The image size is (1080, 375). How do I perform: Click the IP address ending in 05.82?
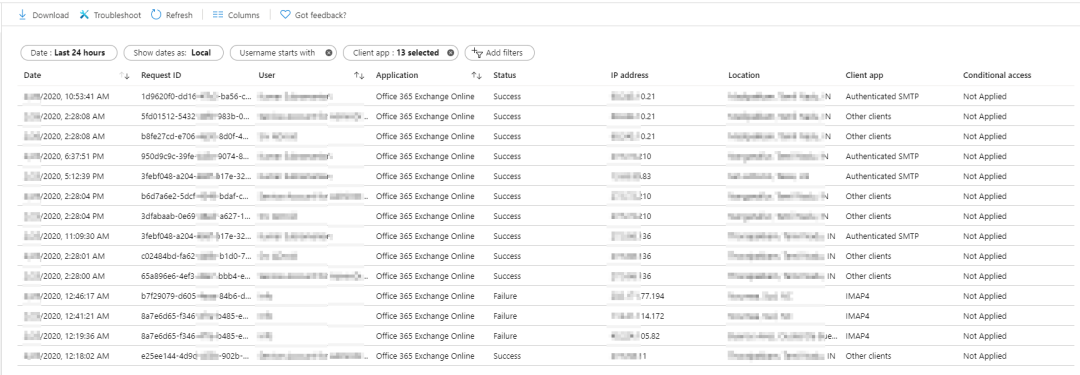[x=635, y=336]
